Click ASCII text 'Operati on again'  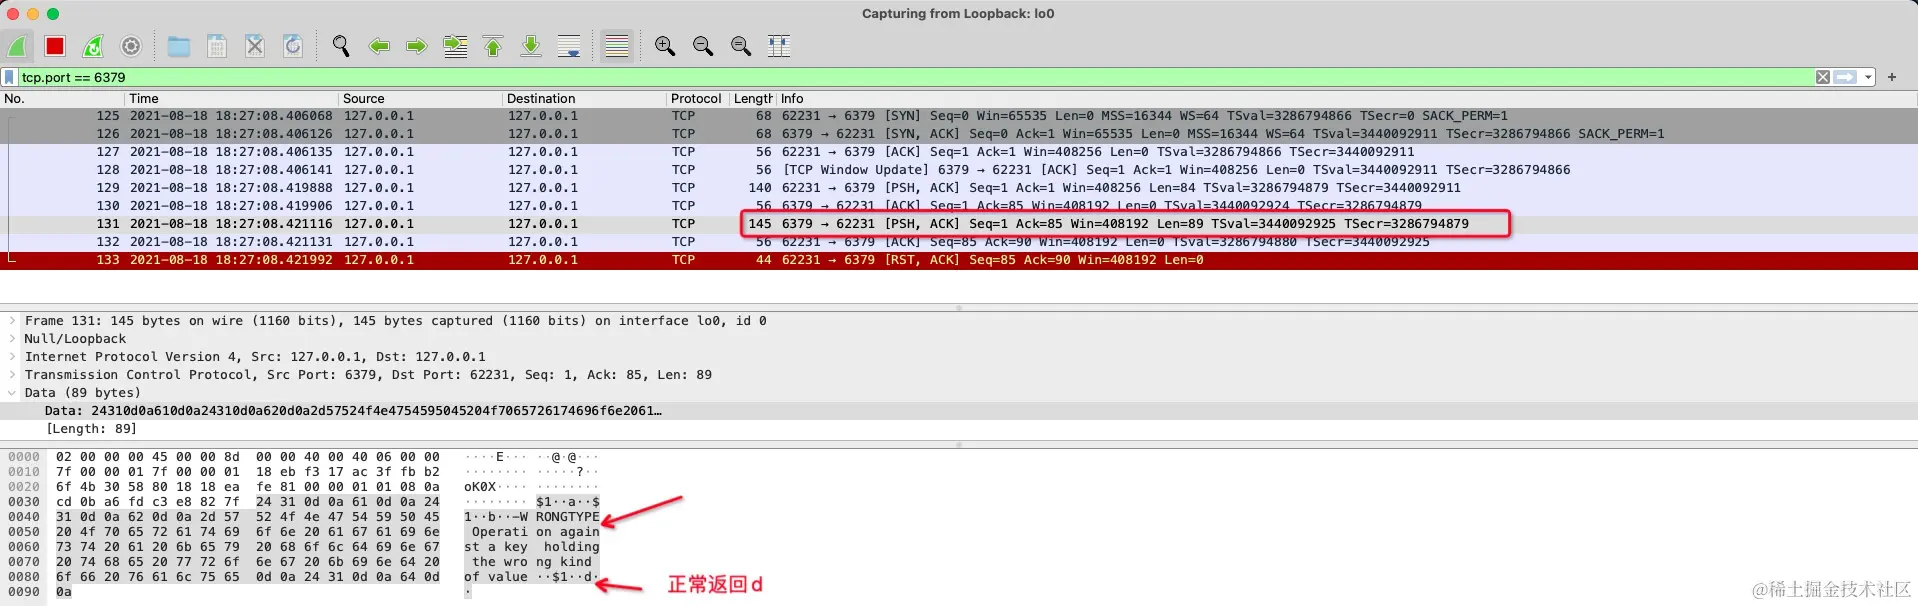point(535,532)
